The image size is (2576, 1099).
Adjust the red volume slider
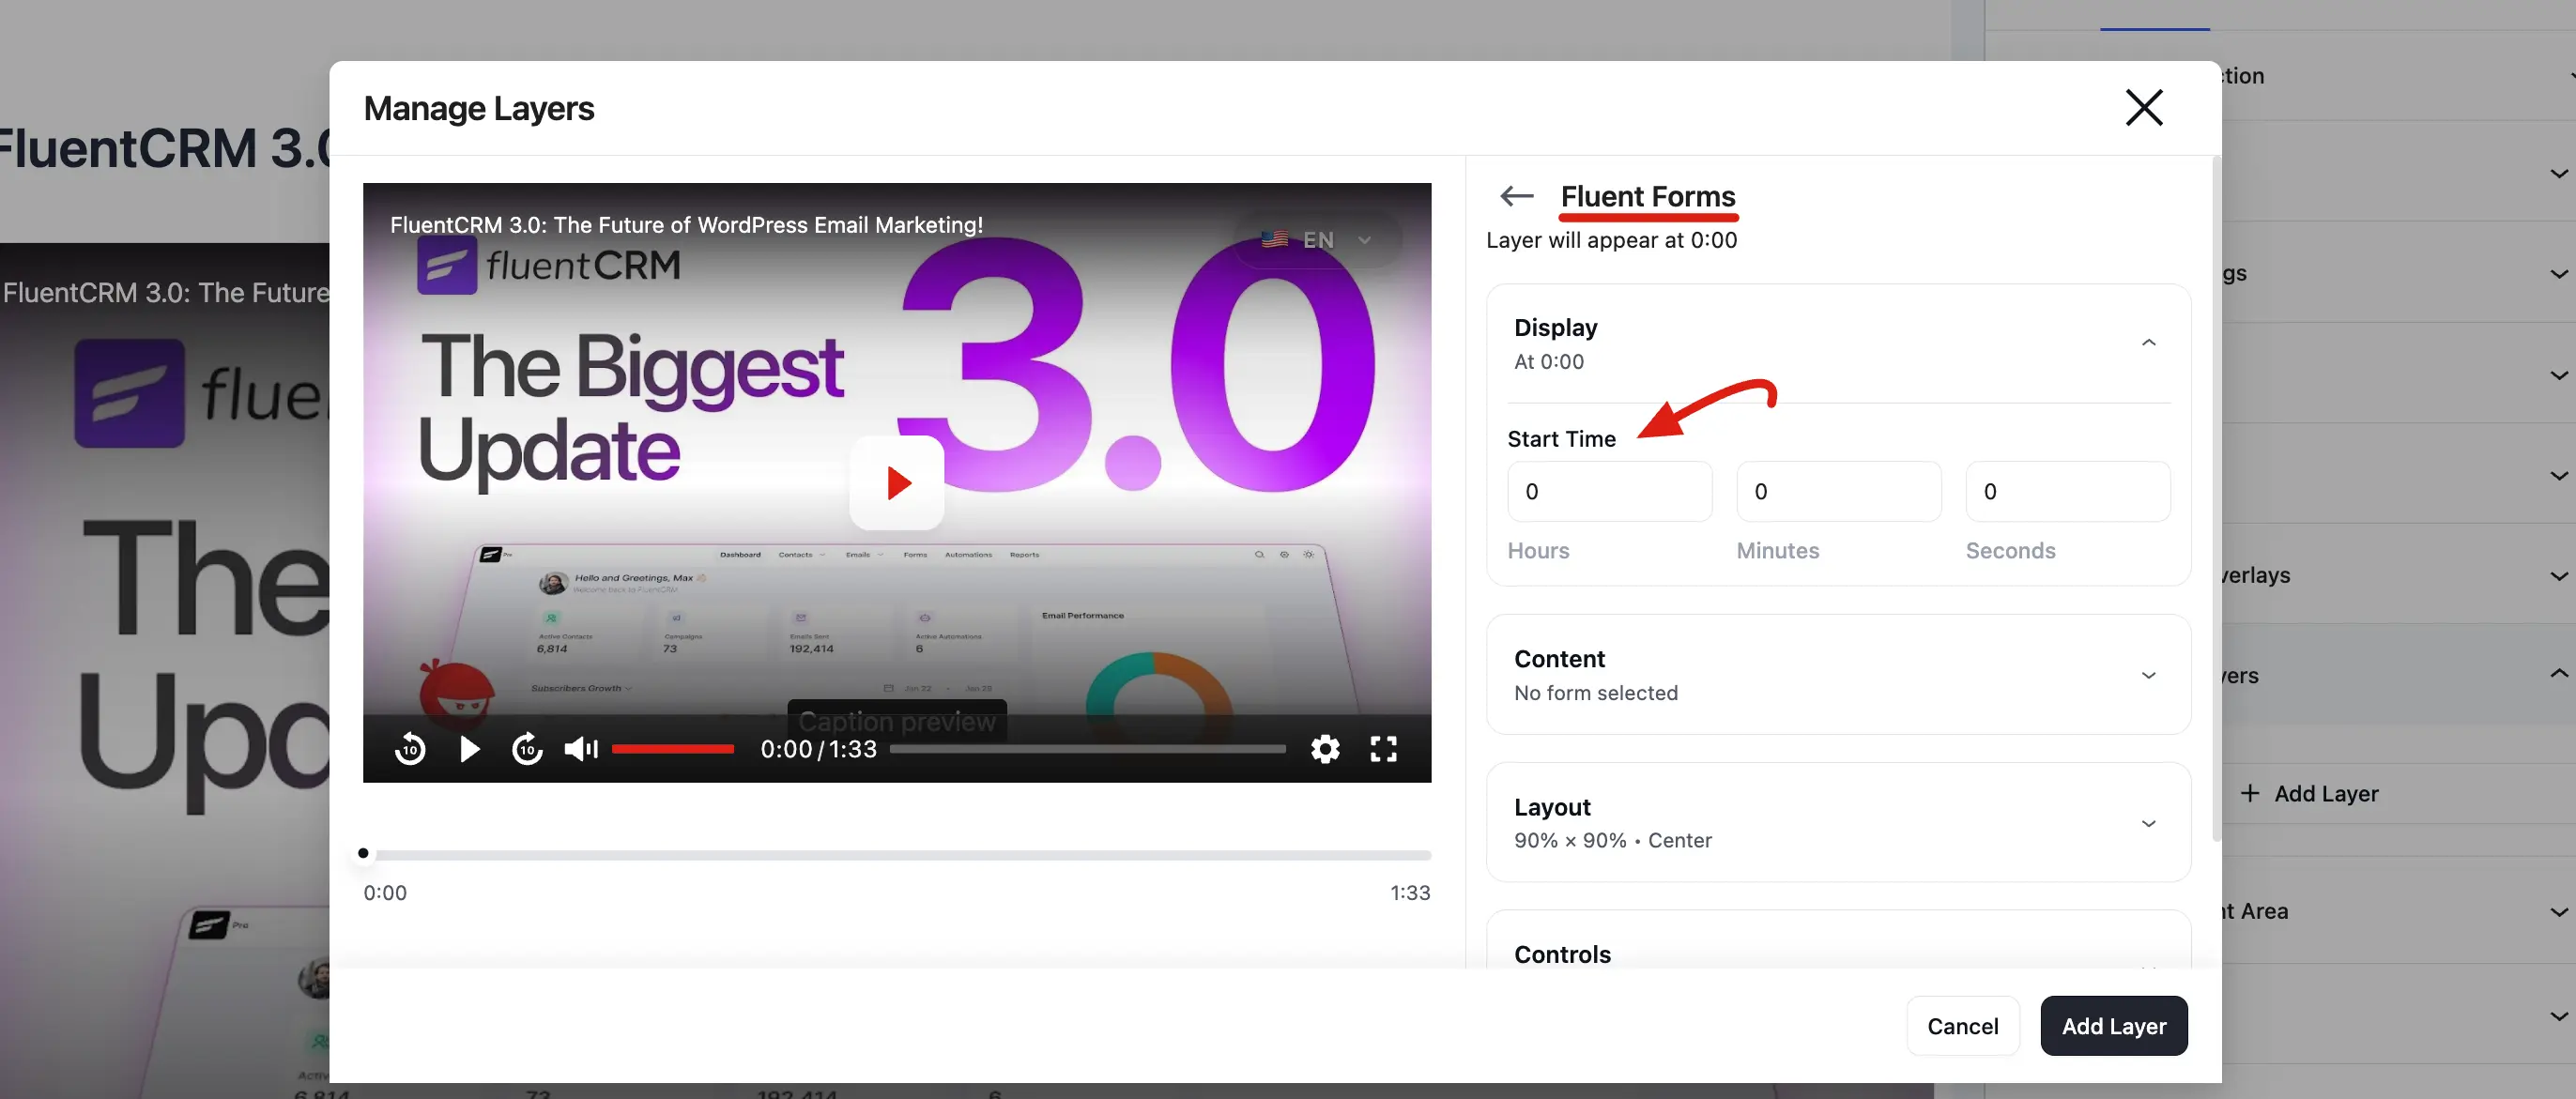coord(673,748)
